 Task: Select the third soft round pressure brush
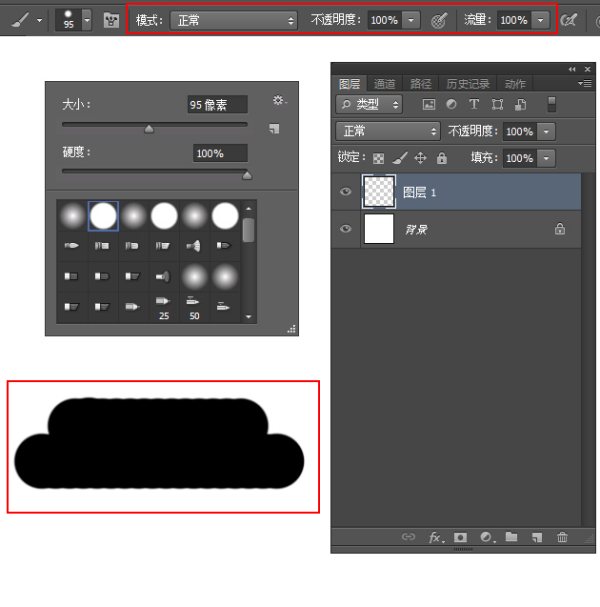tap(134, 216)
